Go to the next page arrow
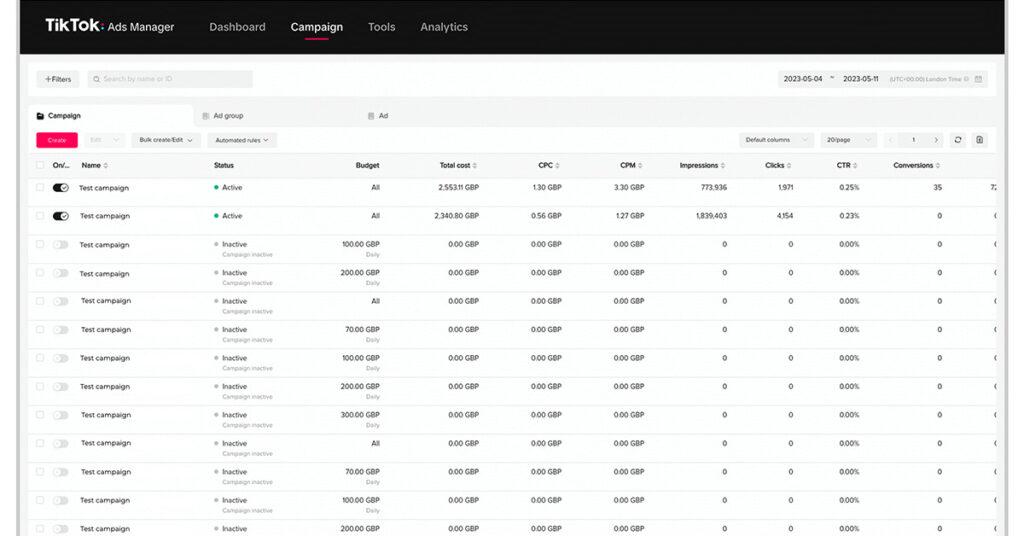1024x536 pixels. [936, 140]
